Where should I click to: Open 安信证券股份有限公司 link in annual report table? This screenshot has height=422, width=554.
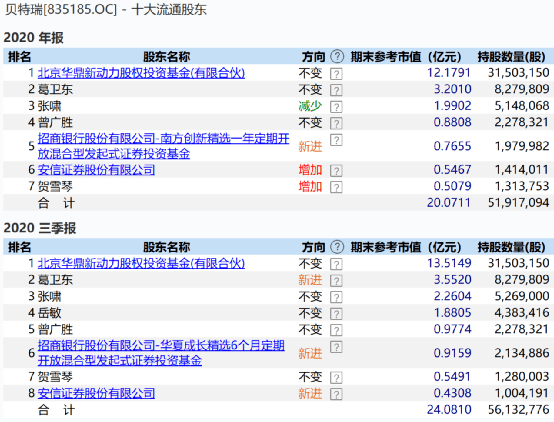tap(96, 170)
